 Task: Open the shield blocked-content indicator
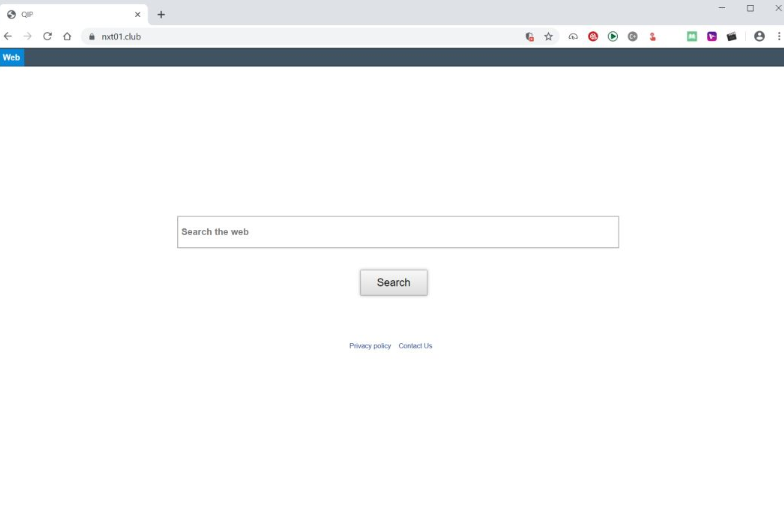[x=530, y=36]
